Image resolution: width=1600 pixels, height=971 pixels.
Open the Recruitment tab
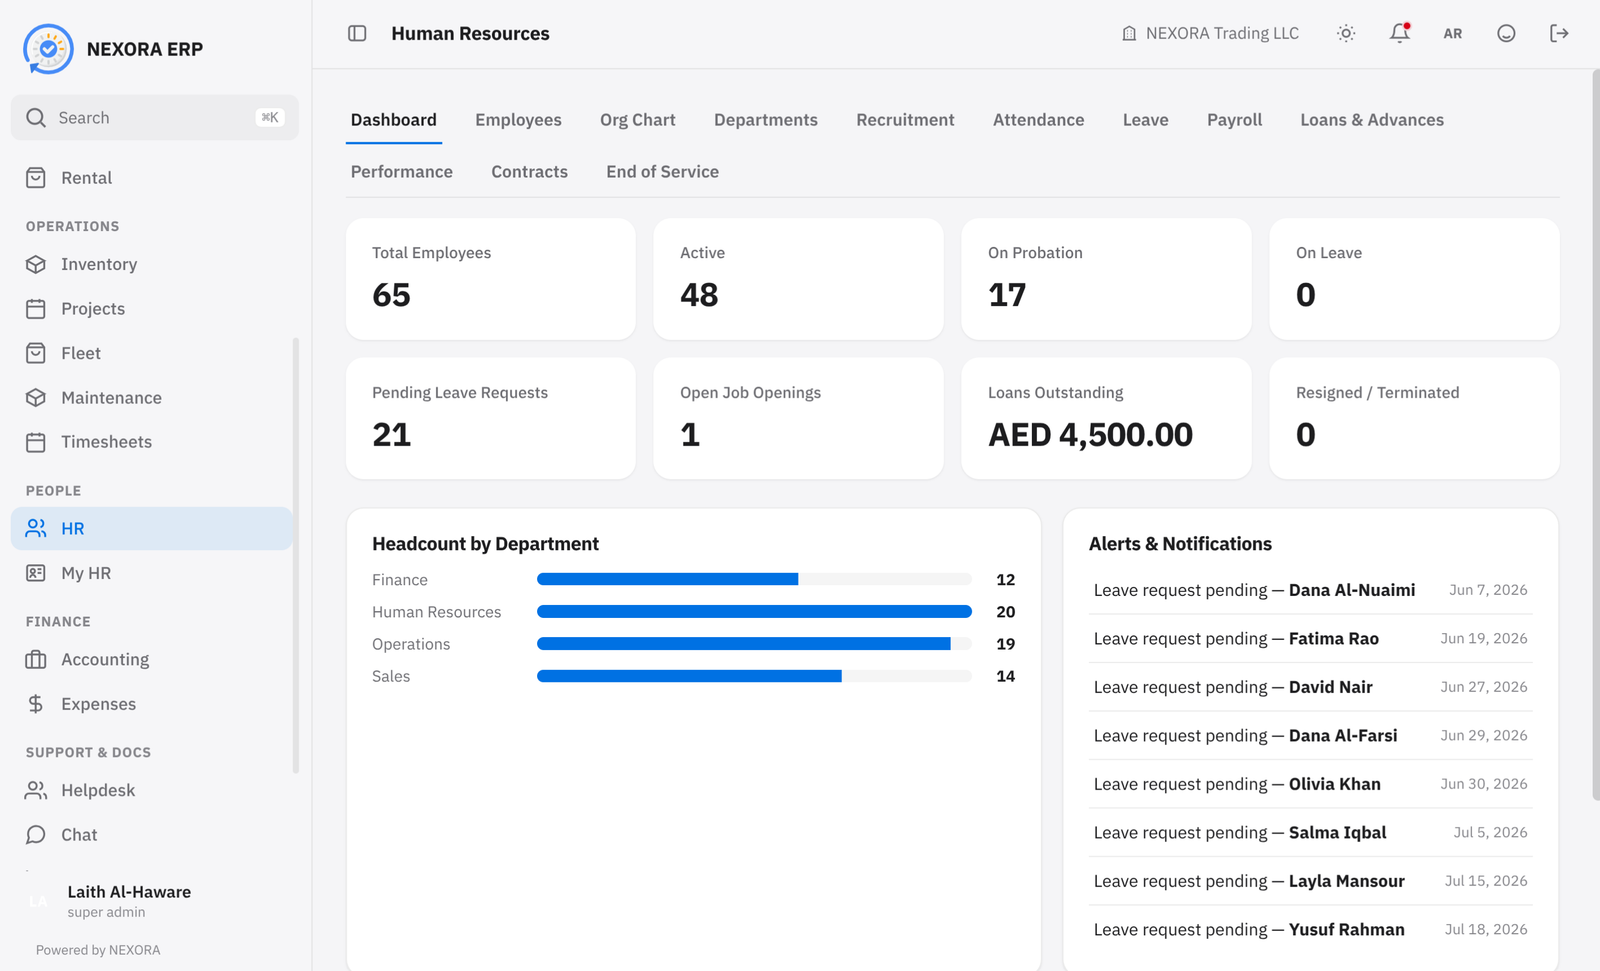click(x=905, y=120)
